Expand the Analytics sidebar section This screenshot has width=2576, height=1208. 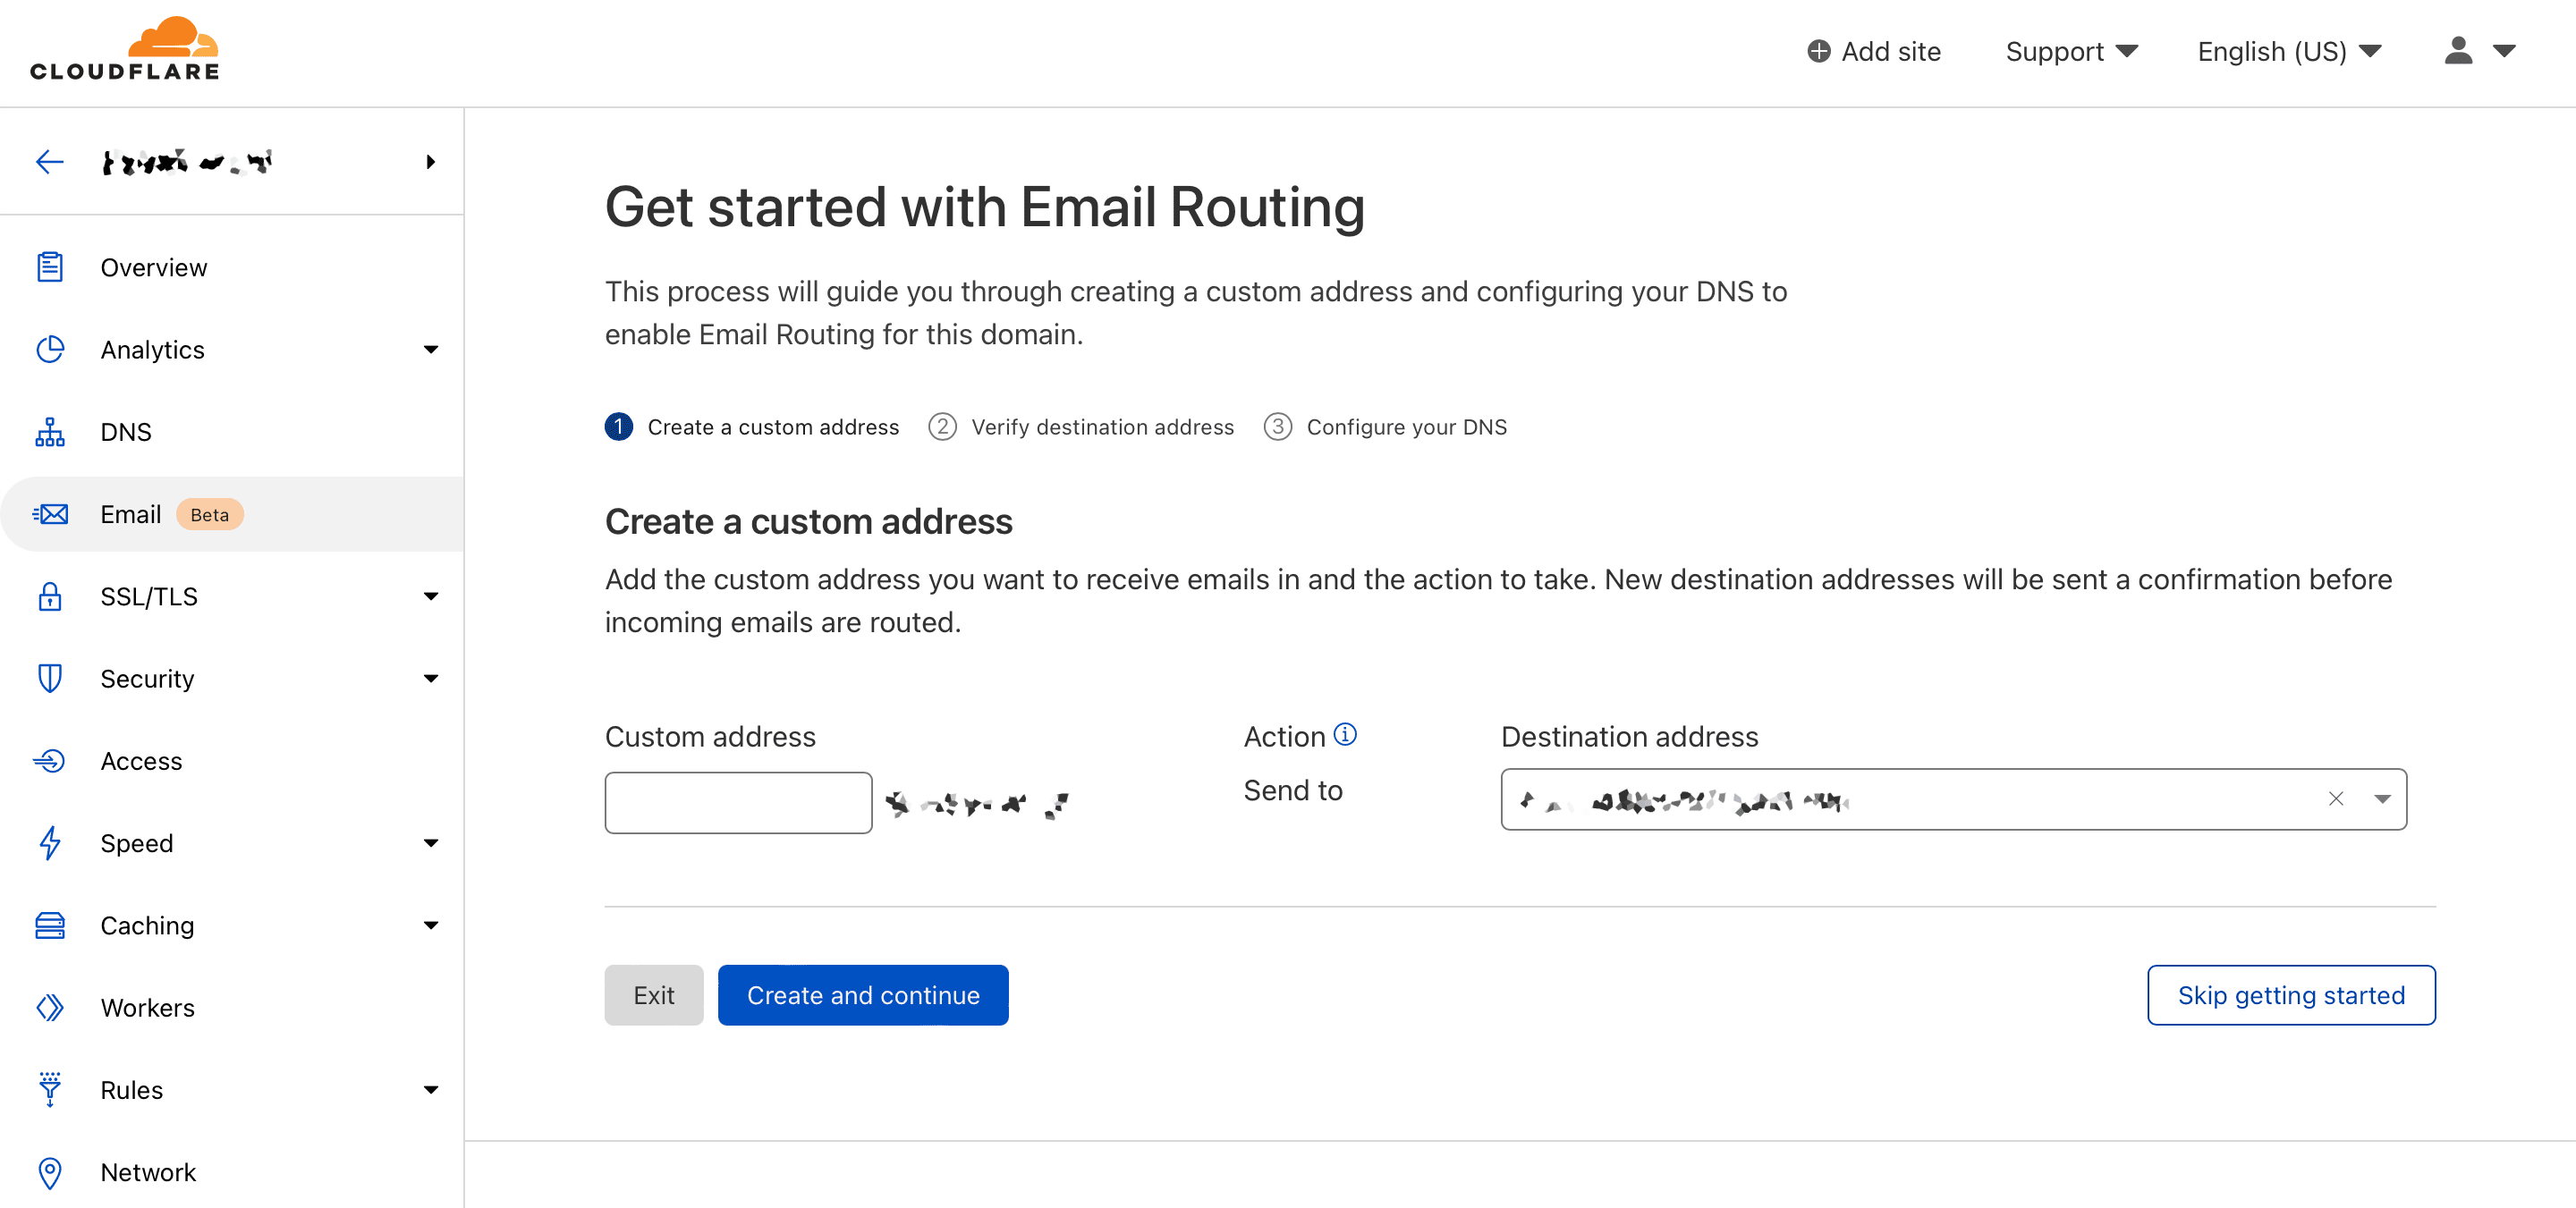click(x=431, y=350)
